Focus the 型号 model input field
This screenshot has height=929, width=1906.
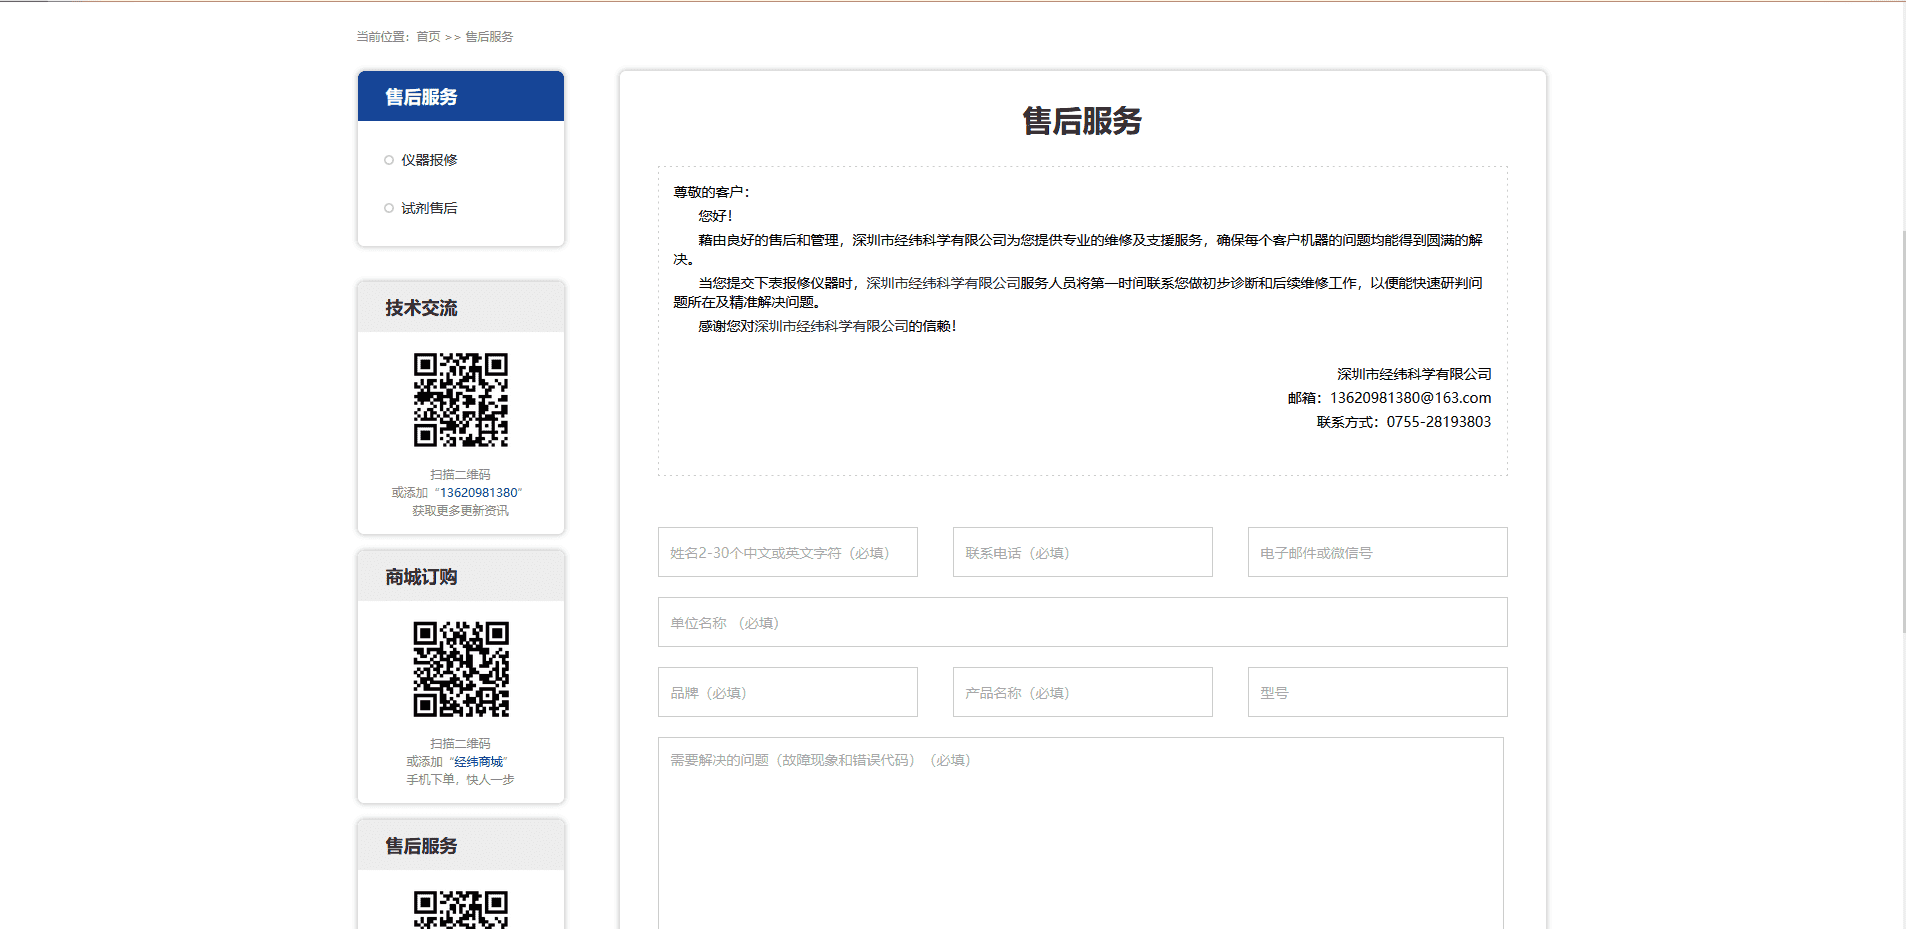pyautogui.click(x=1377, y=692)
